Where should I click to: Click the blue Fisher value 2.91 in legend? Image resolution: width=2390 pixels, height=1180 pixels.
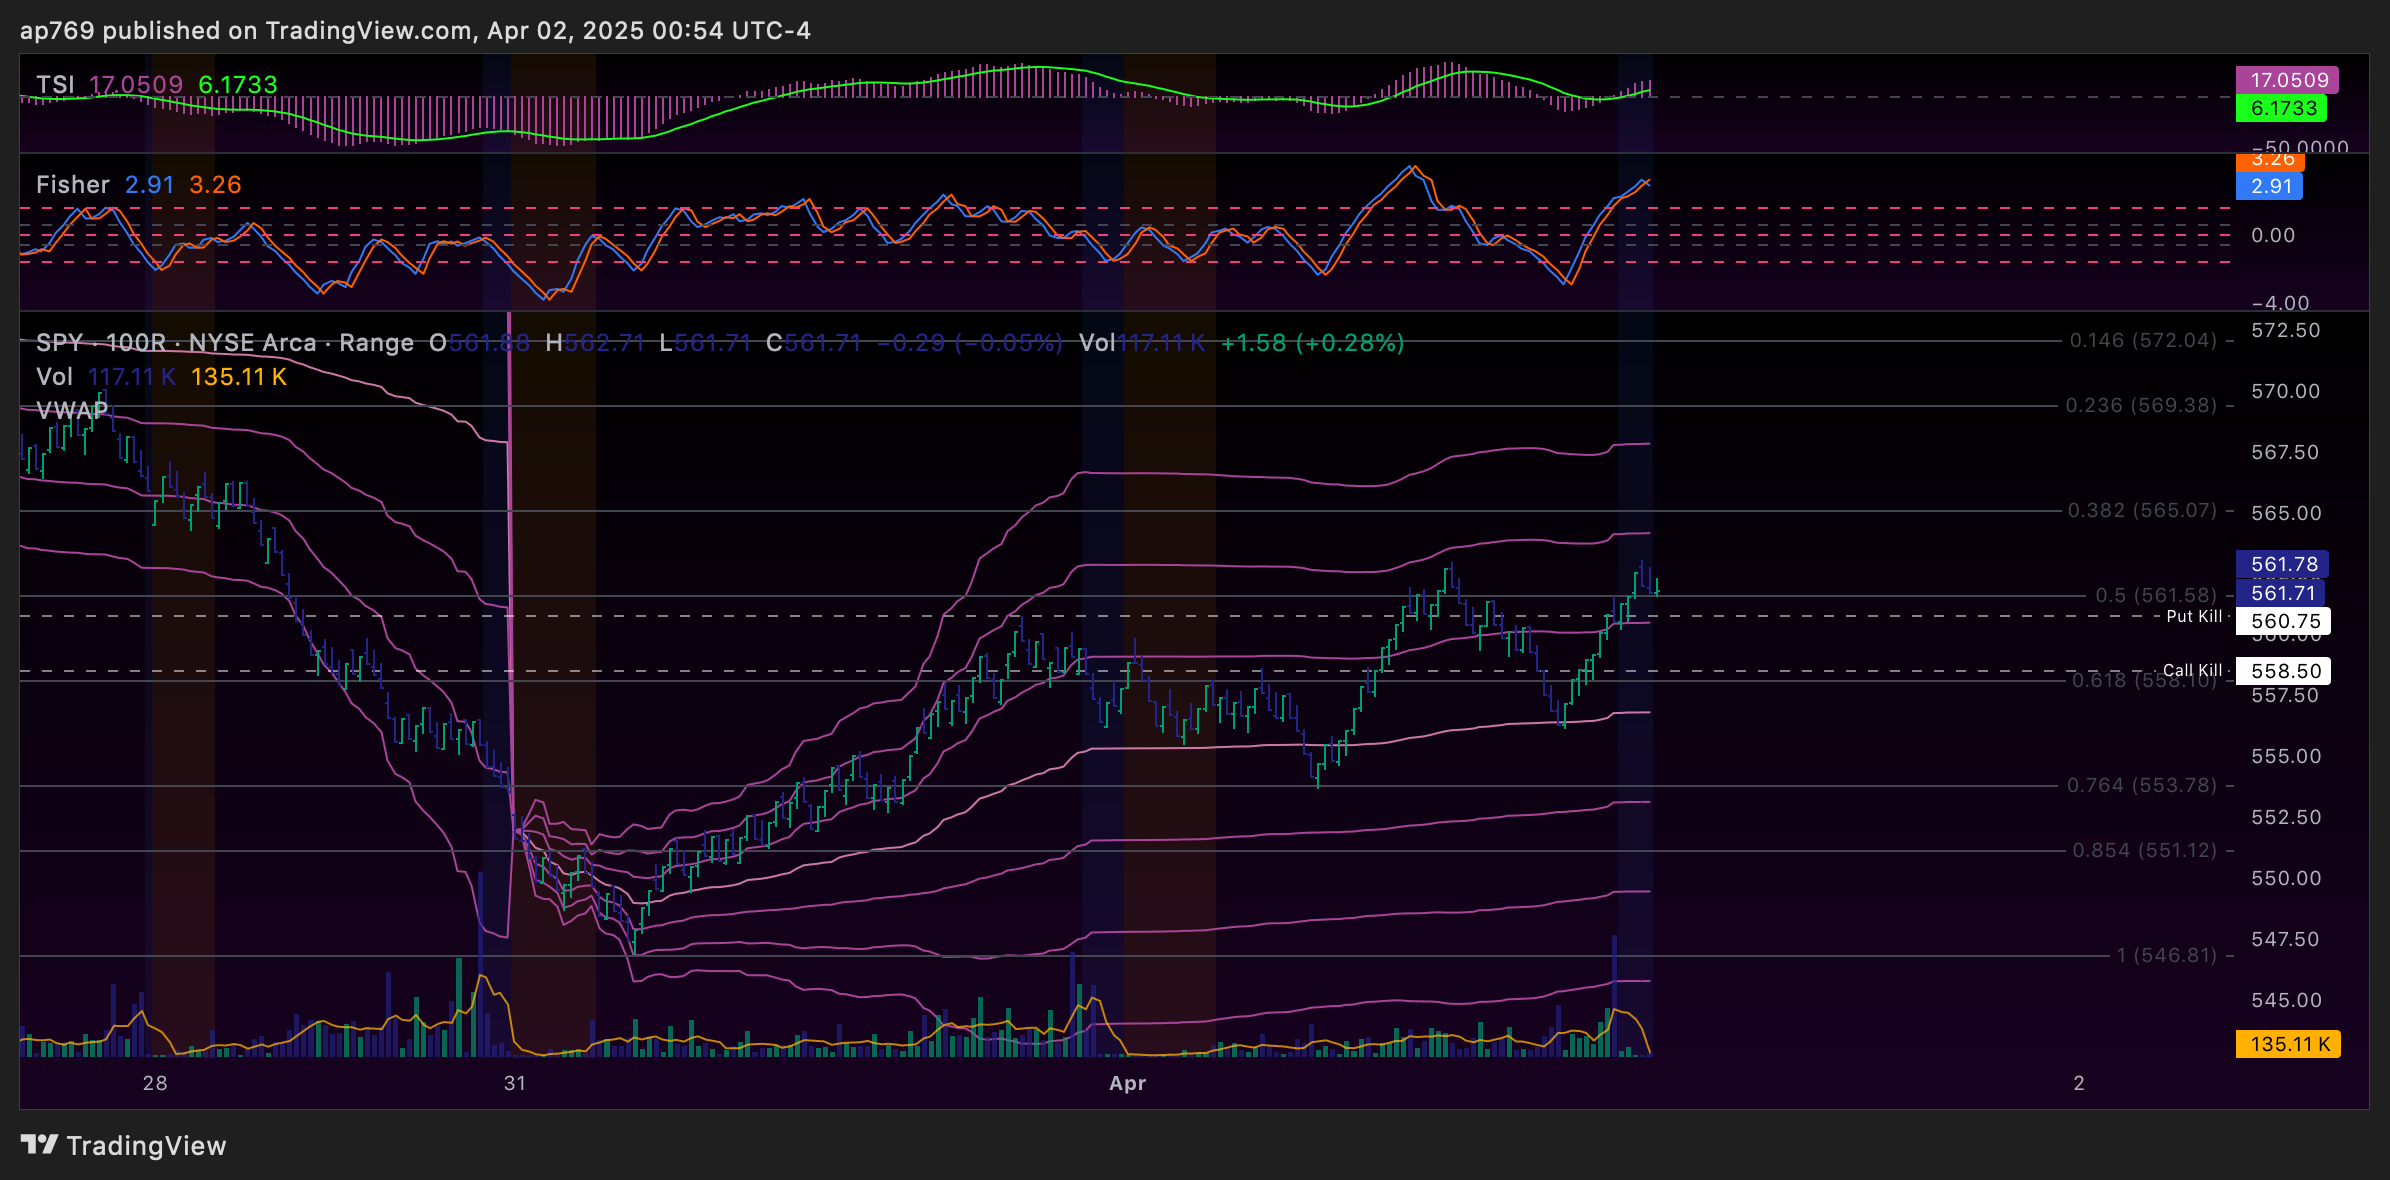pos(149,185)
